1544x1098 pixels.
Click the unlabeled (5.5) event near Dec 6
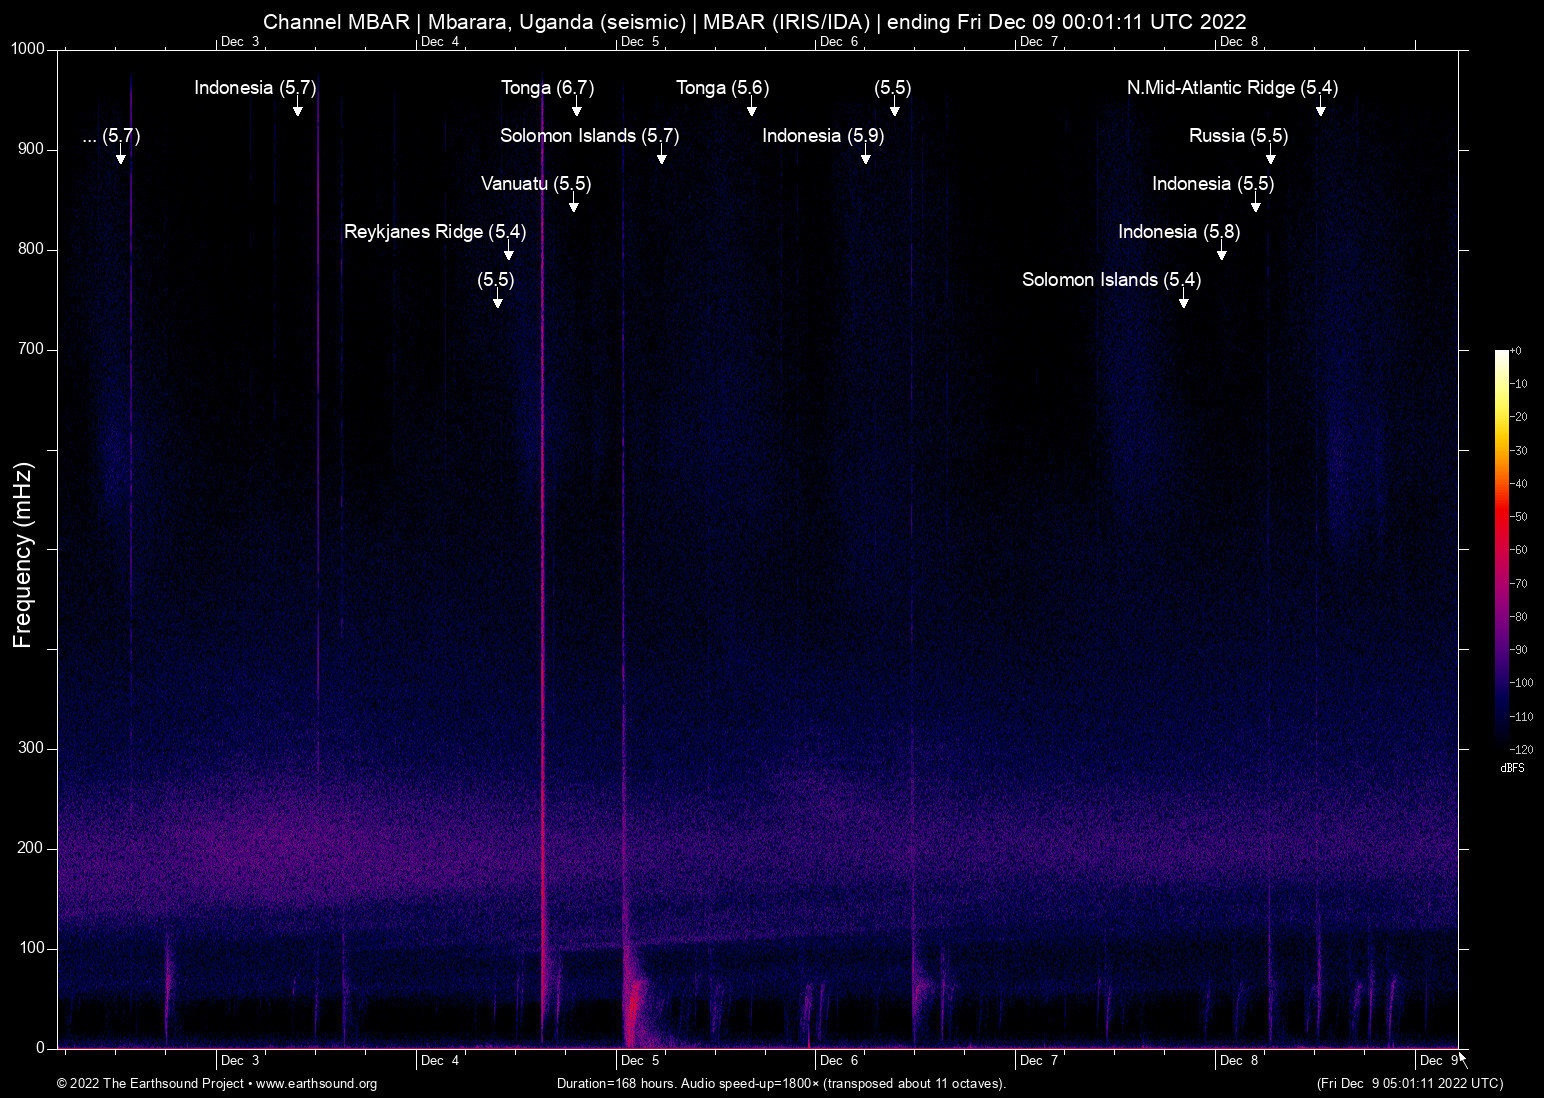893,88
